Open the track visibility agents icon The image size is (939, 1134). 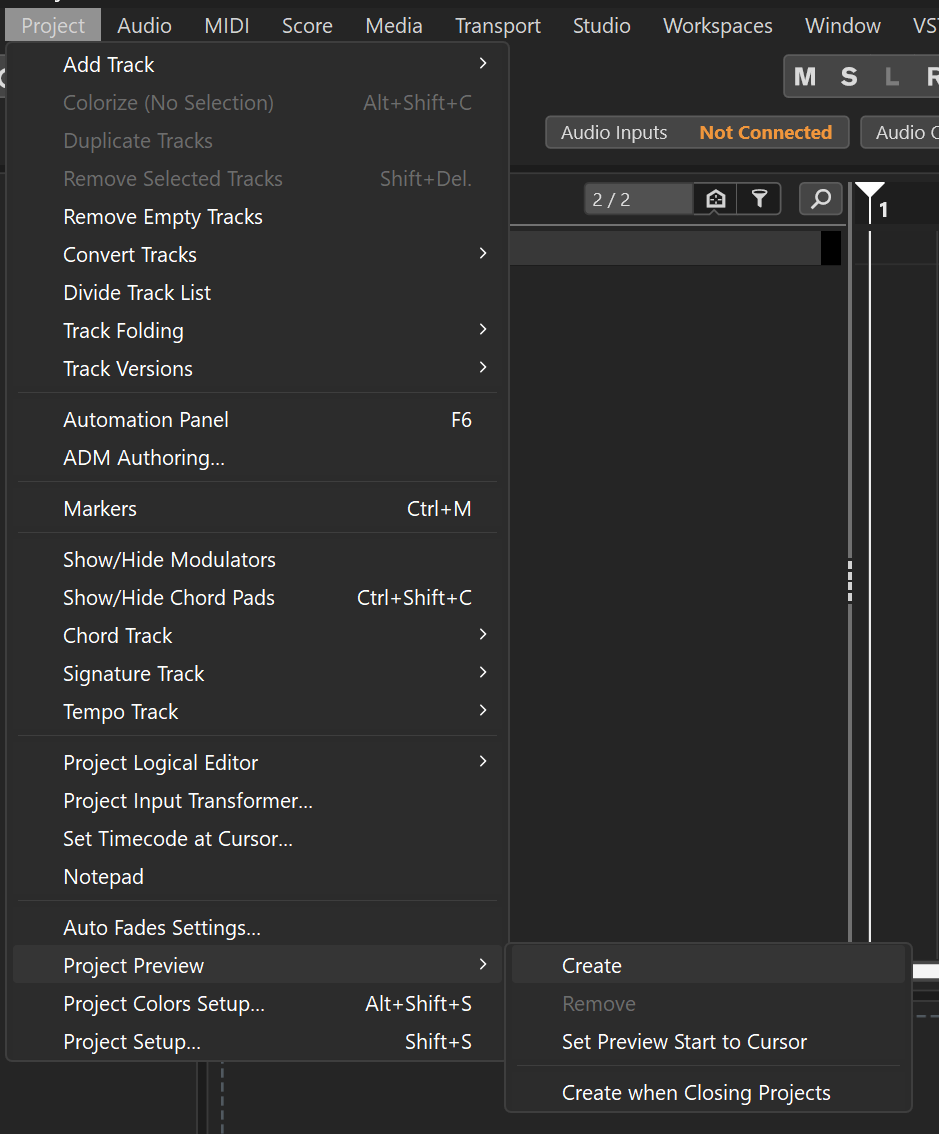point(716,199)
